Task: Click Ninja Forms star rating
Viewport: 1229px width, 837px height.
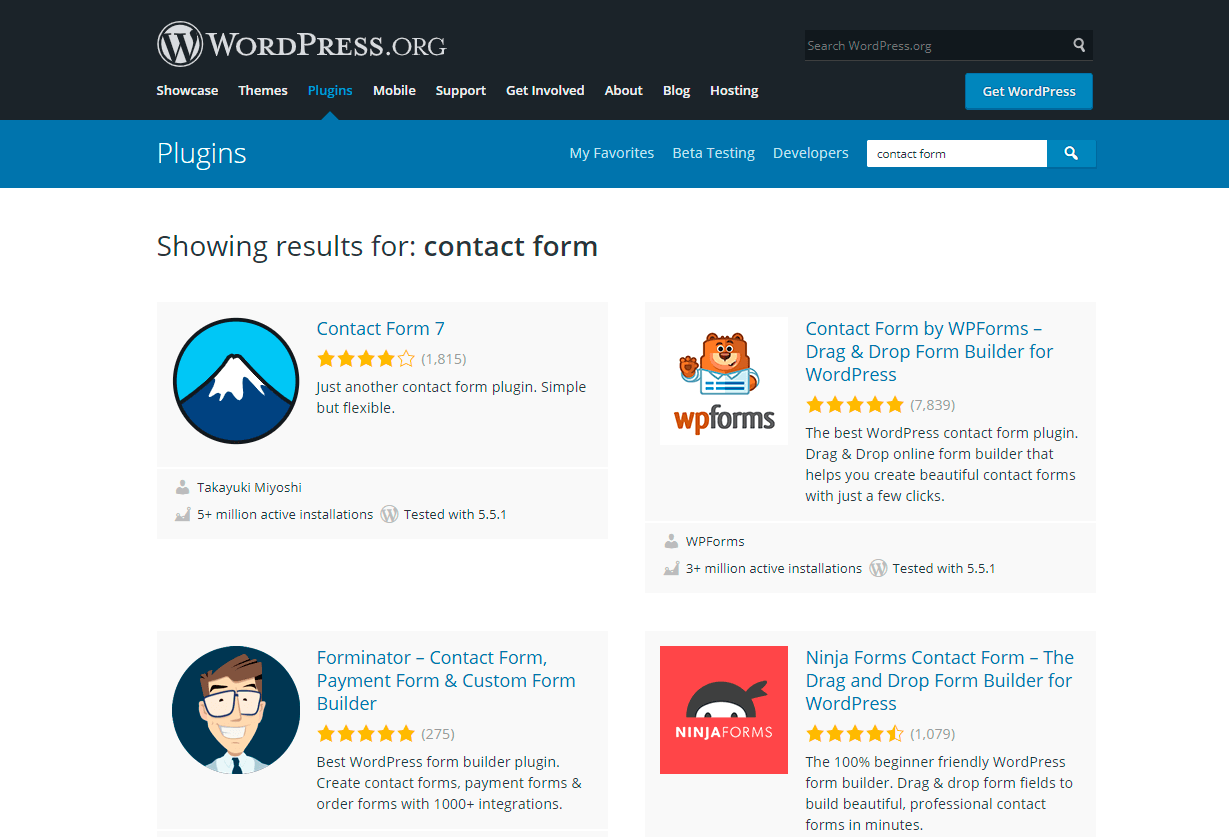Action: [x=855, y=734]
